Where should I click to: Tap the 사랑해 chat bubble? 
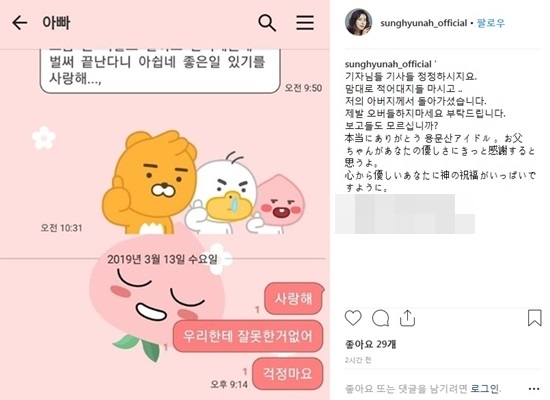pos(294,299)
